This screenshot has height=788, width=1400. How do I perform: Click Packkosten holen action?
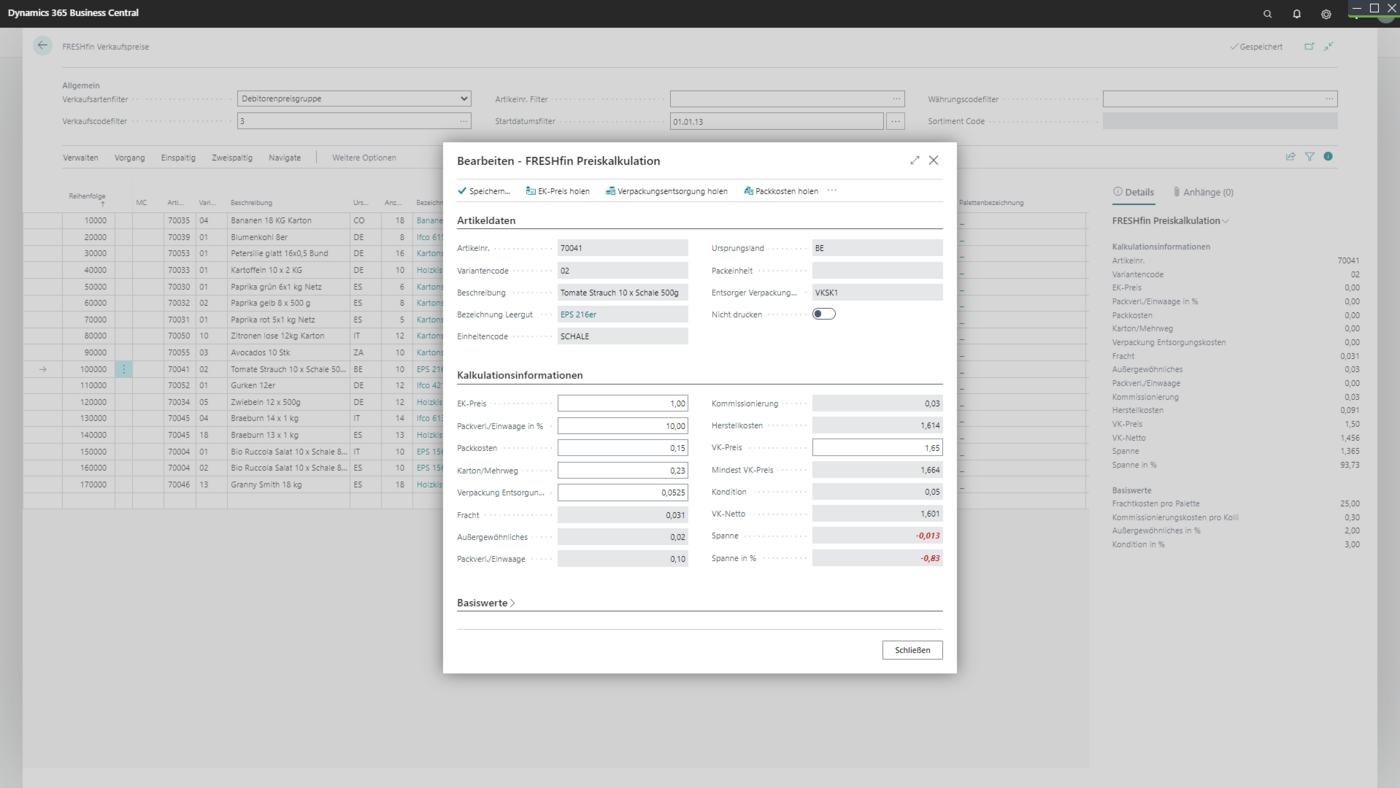pos(780,191)
